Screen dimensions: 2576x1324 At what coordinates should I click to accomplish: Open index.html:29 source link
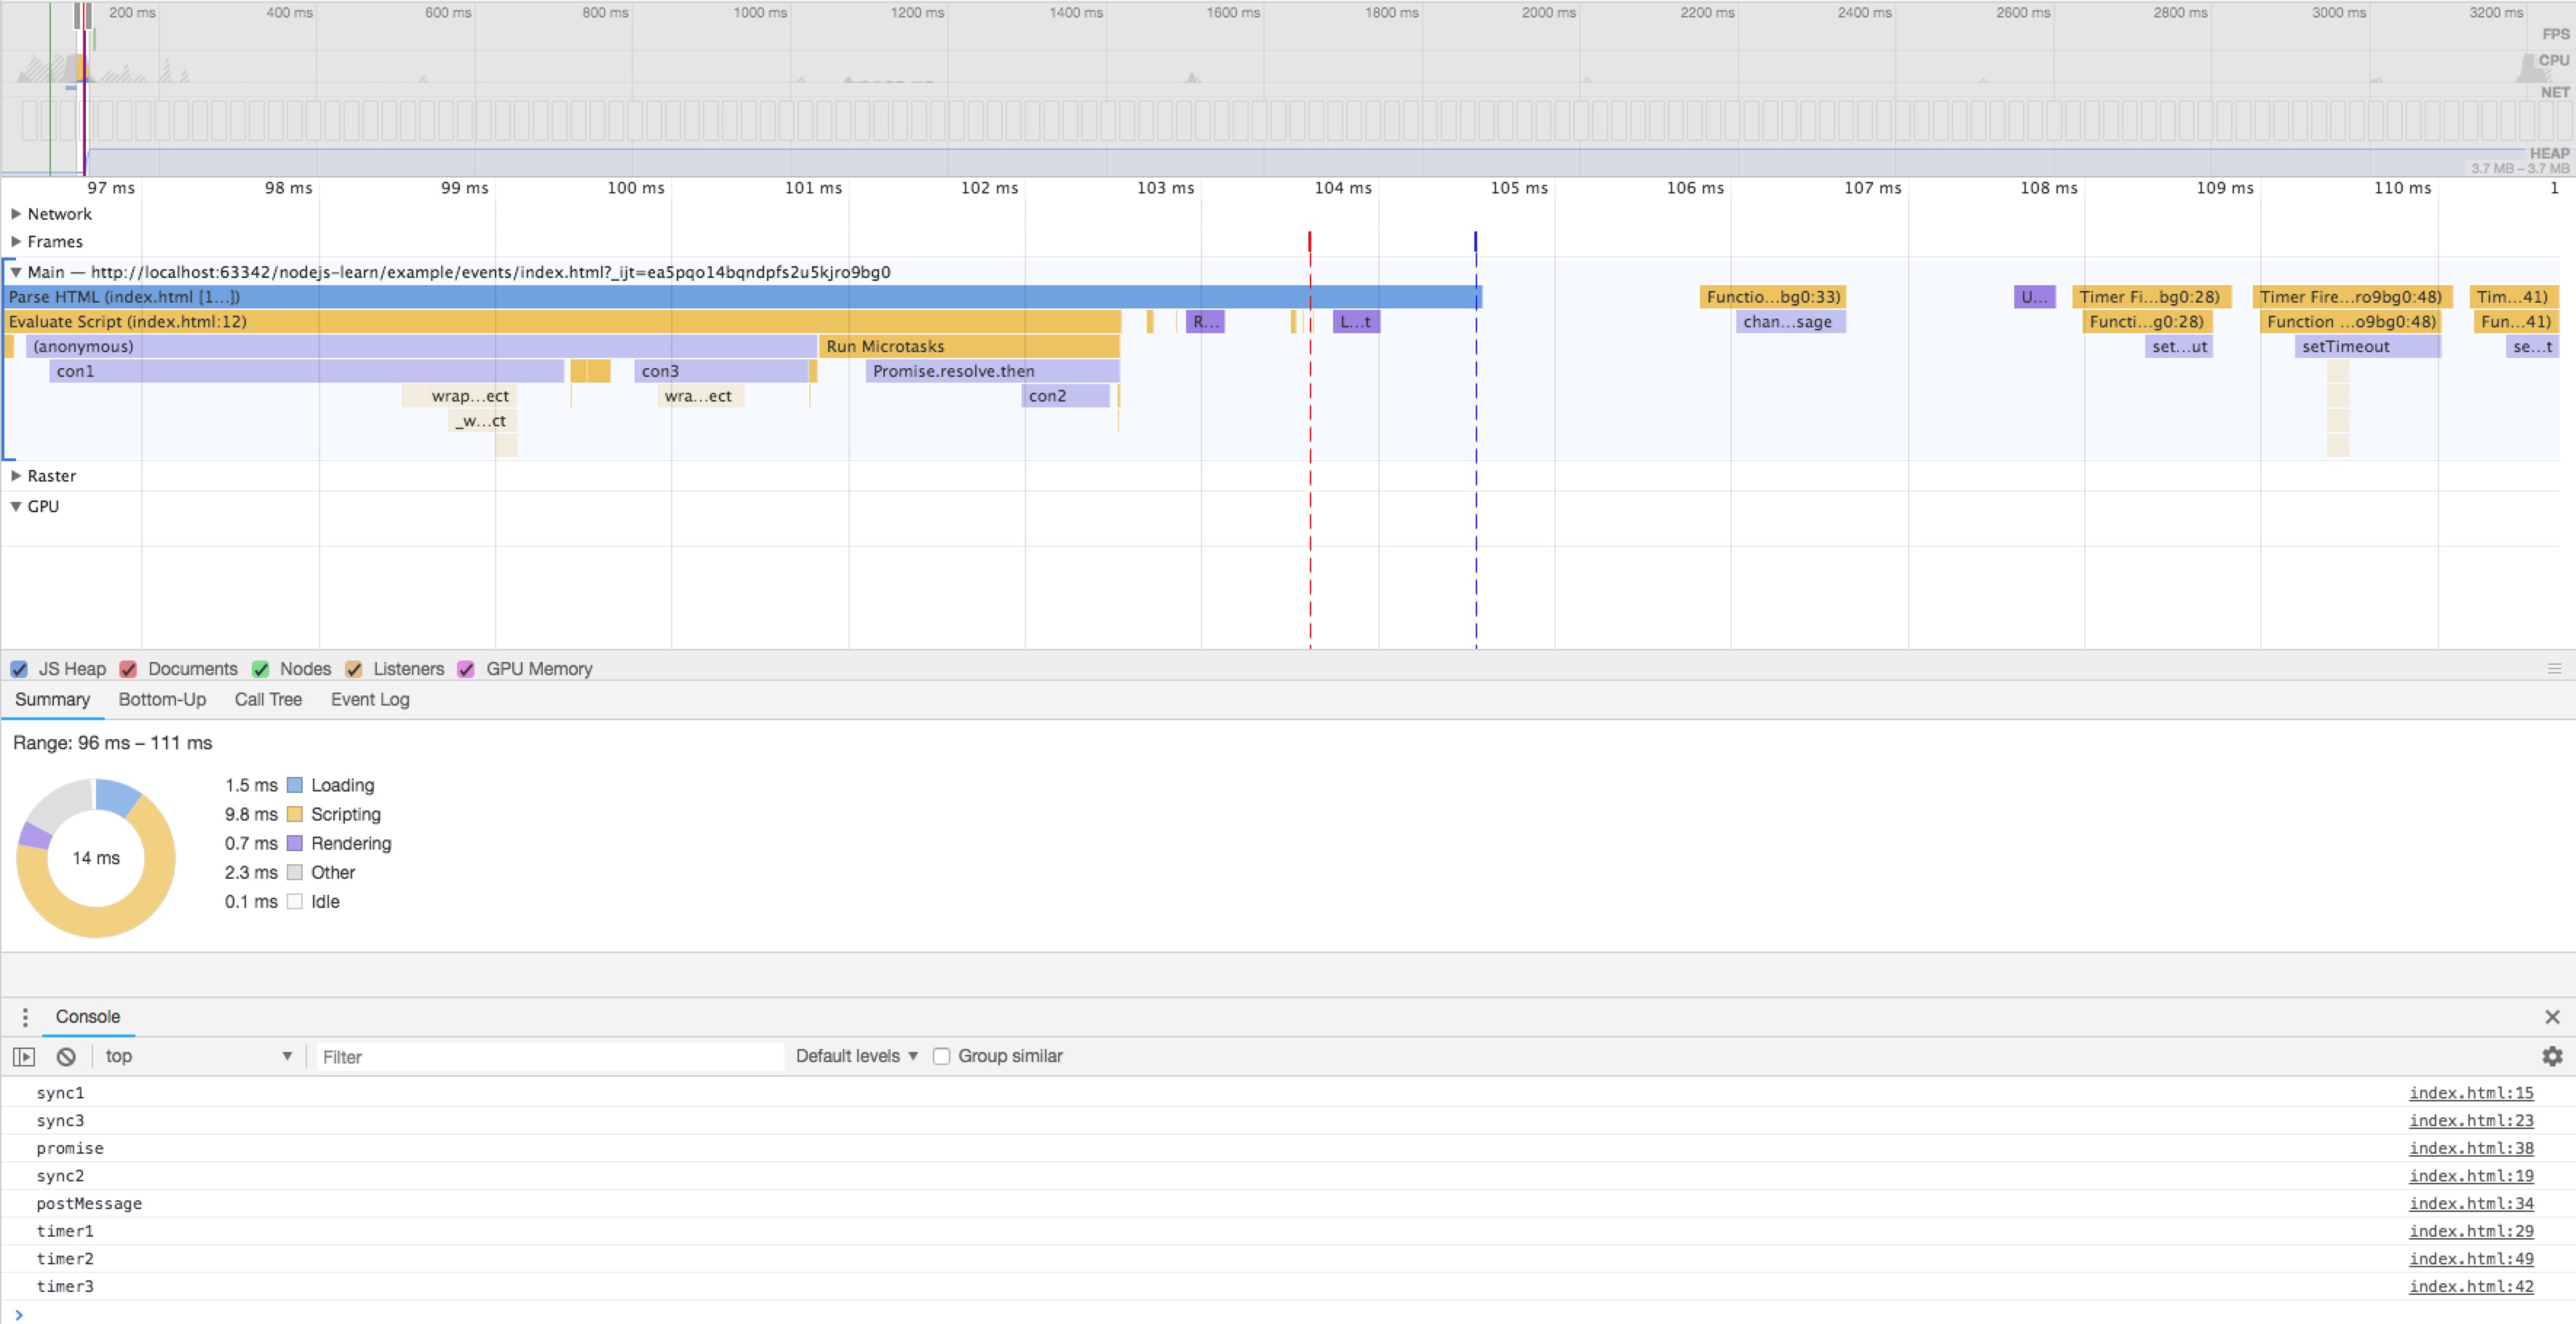coord(2471,1231)
